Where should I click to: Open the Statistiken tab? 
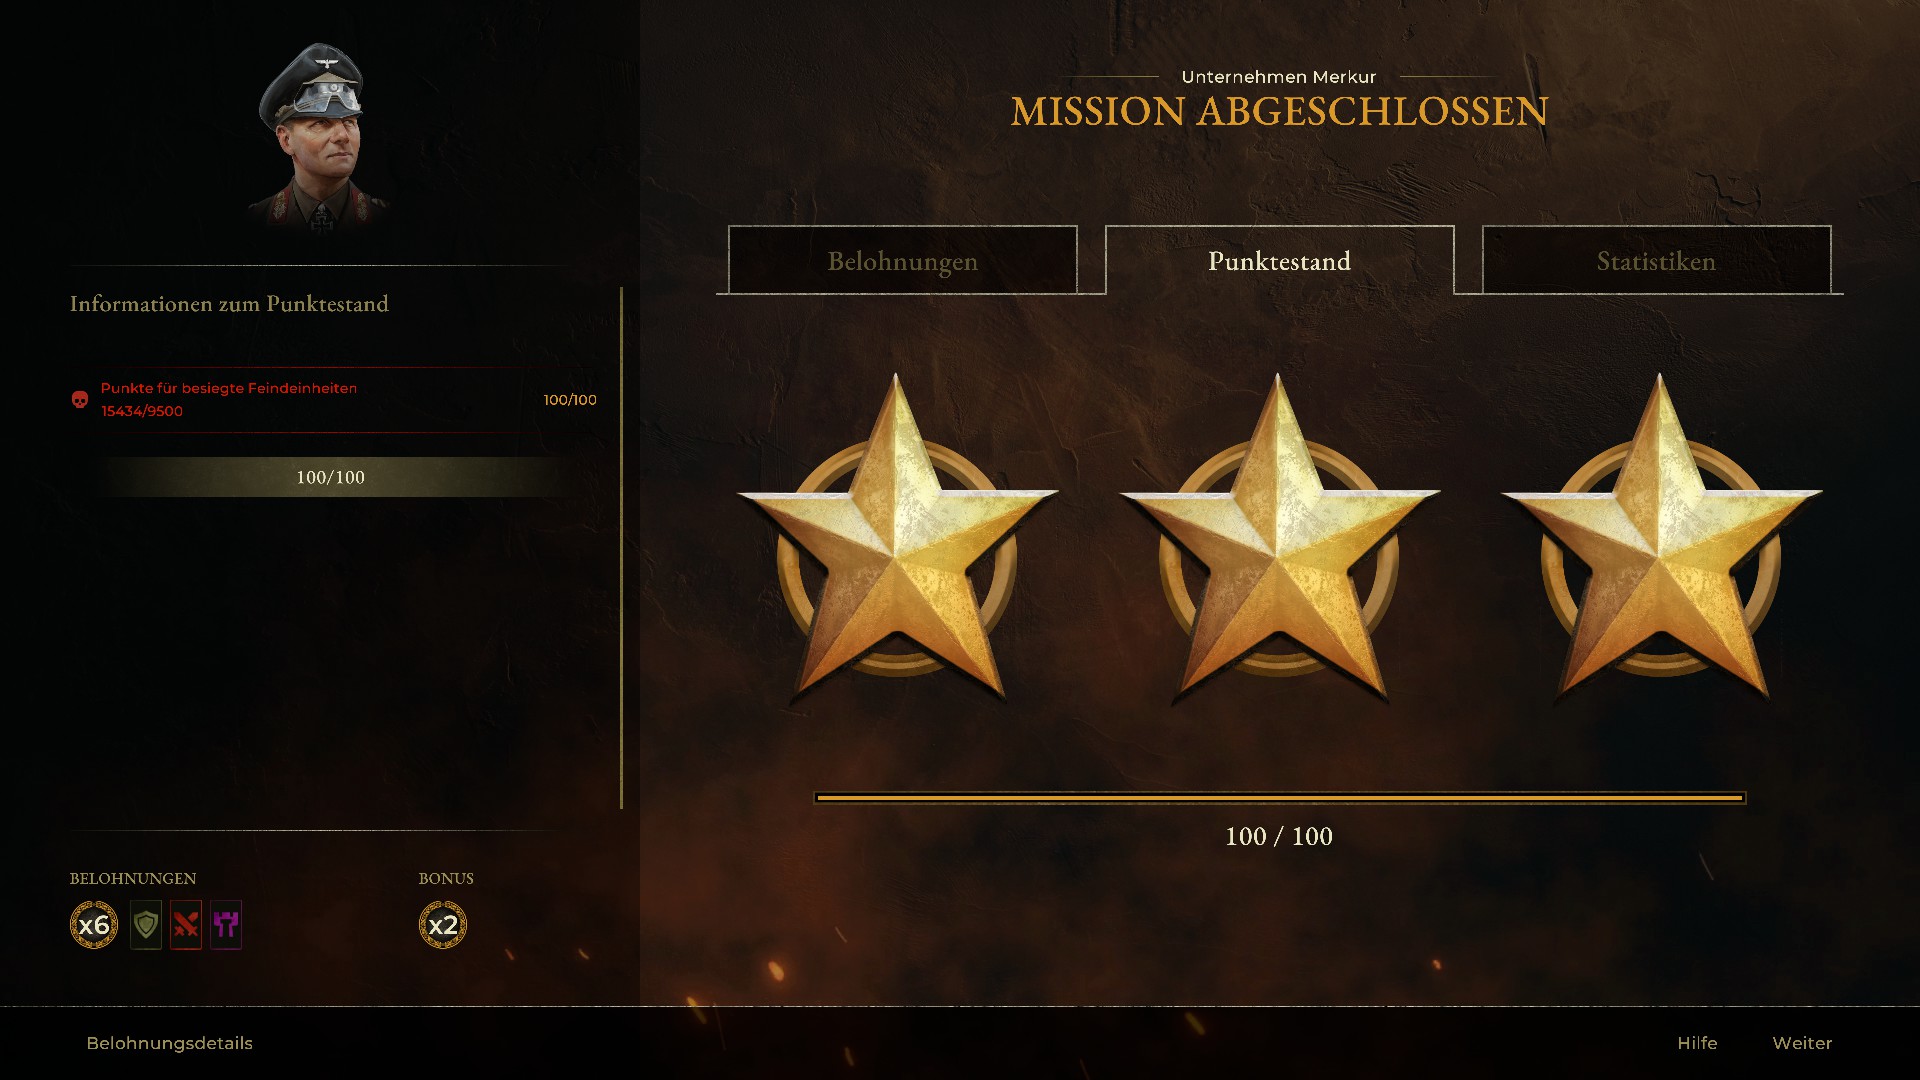tap(1656, 260)
